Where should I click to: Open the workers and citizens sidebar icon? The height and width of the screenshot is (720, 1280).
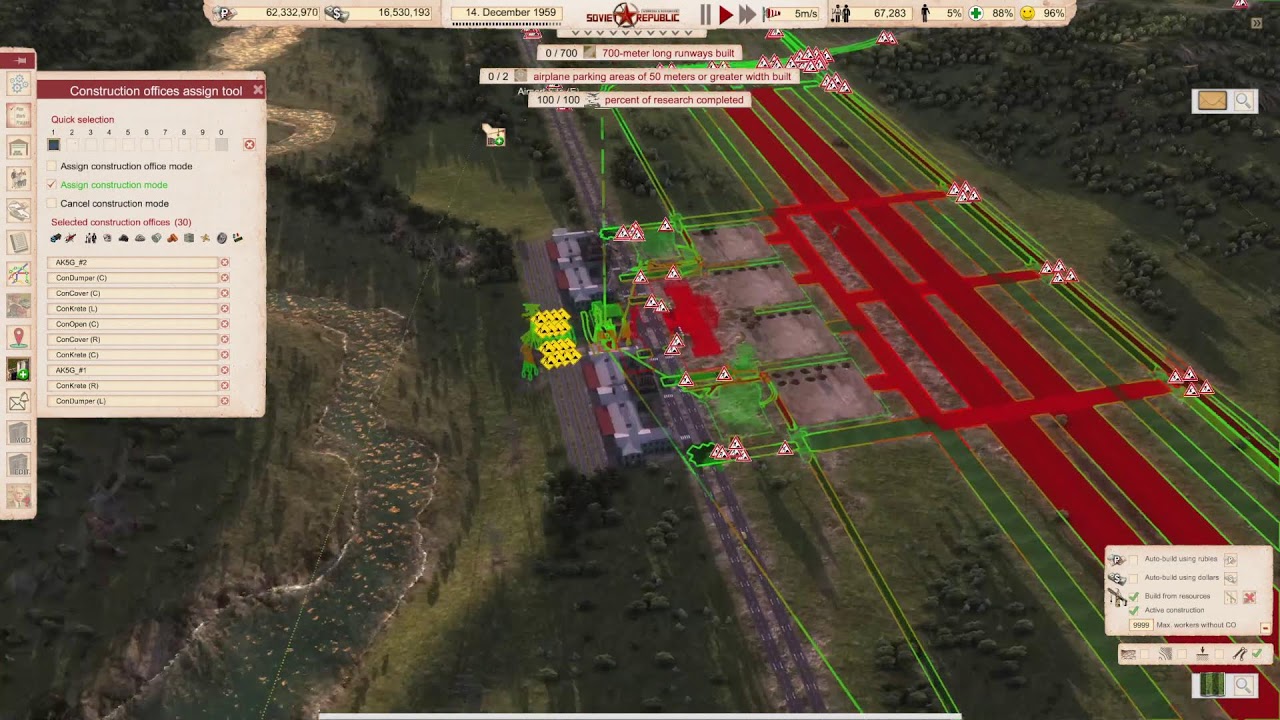[18, 179]
